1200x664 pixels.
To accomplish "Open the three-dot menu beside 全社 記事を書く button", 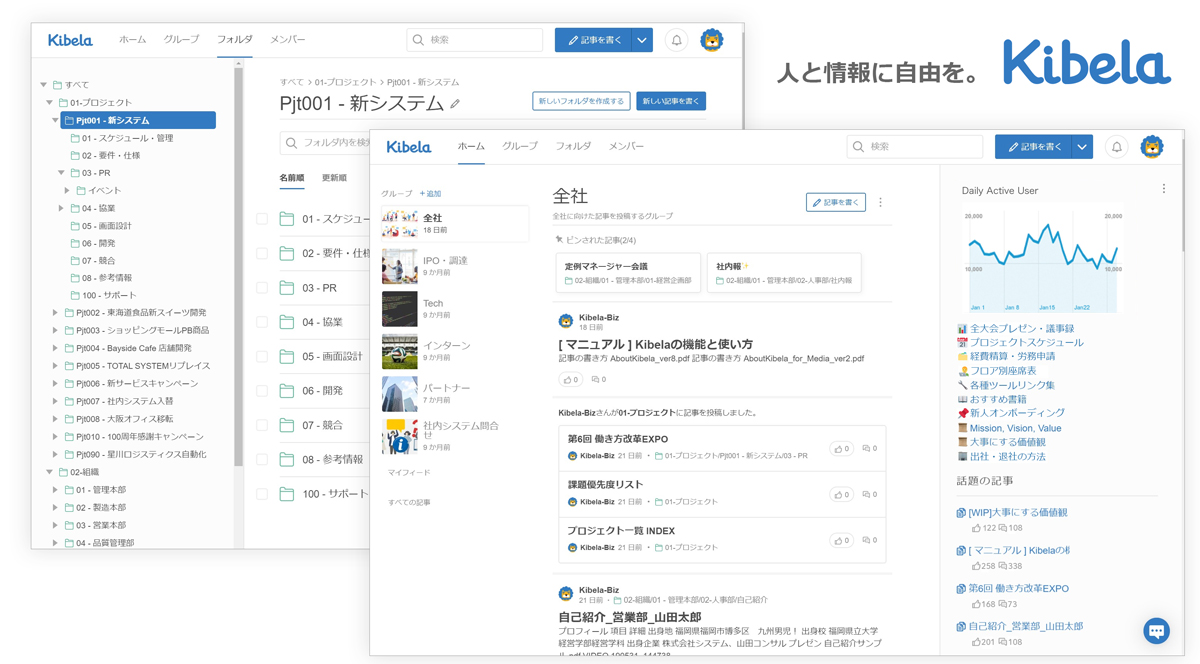I will pos(880,202).
